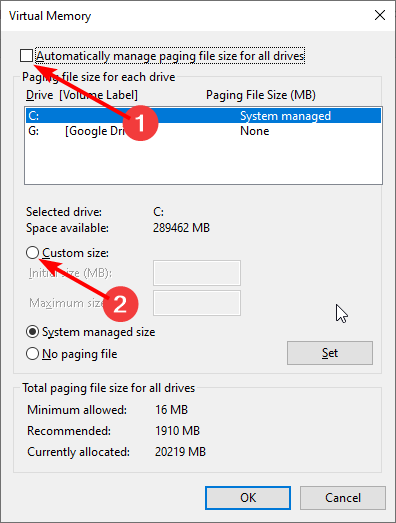This screenshot has height=523, width=396.
Task: Select the C: drive row
Action: point(203,115)
